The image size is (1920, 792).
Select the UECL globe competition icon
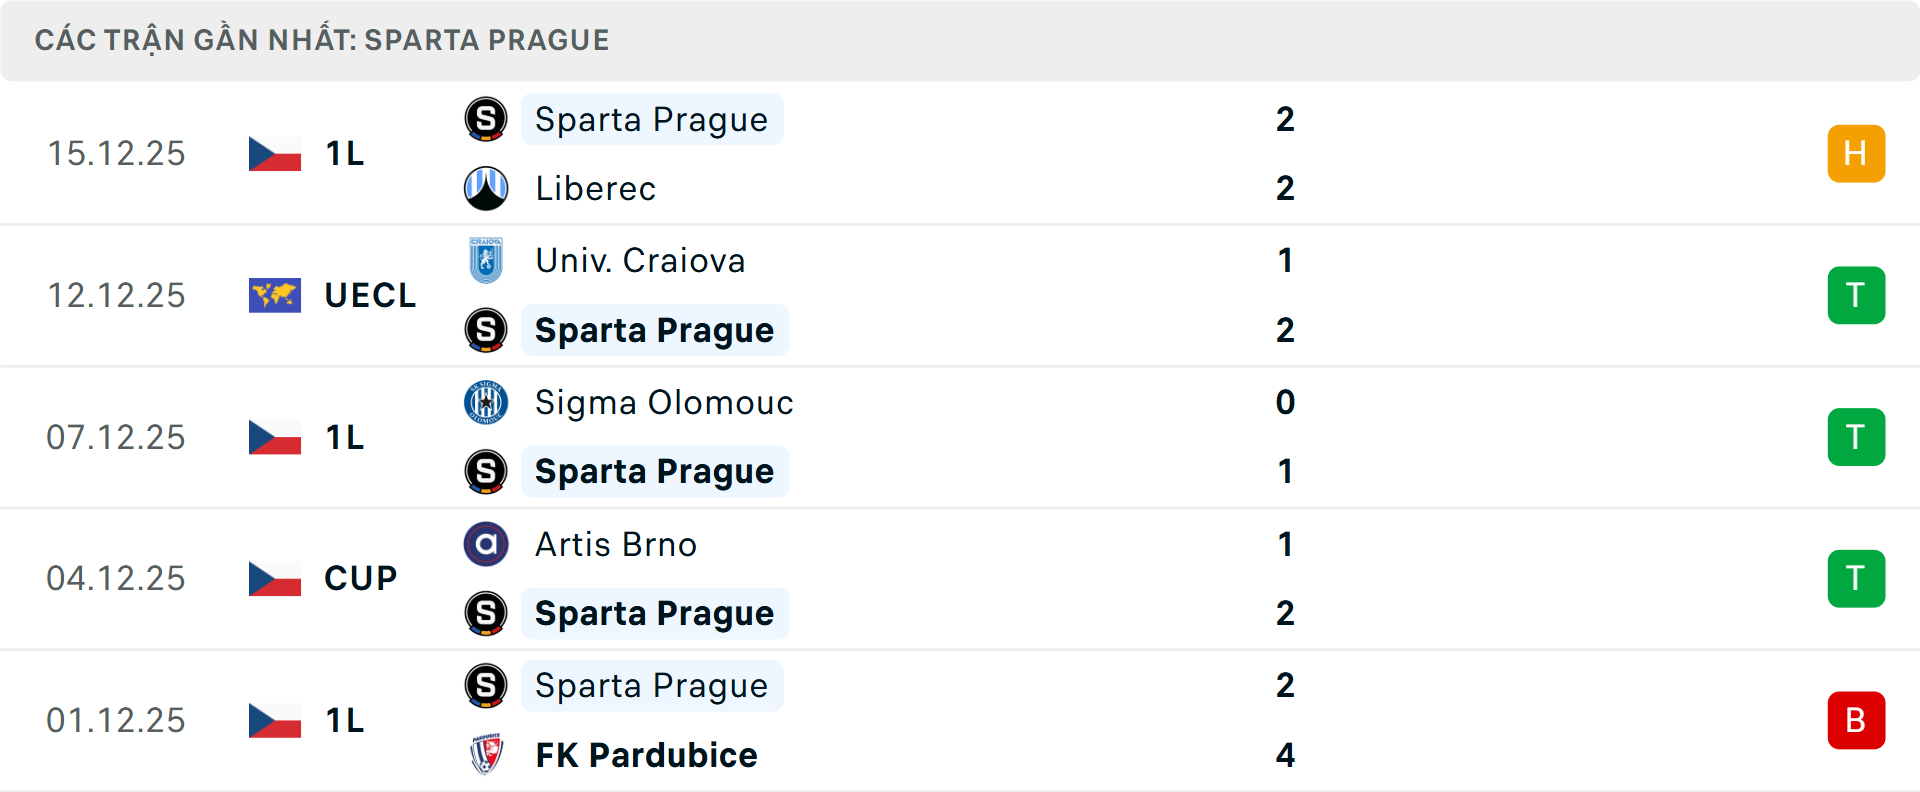tap(274, 295)
